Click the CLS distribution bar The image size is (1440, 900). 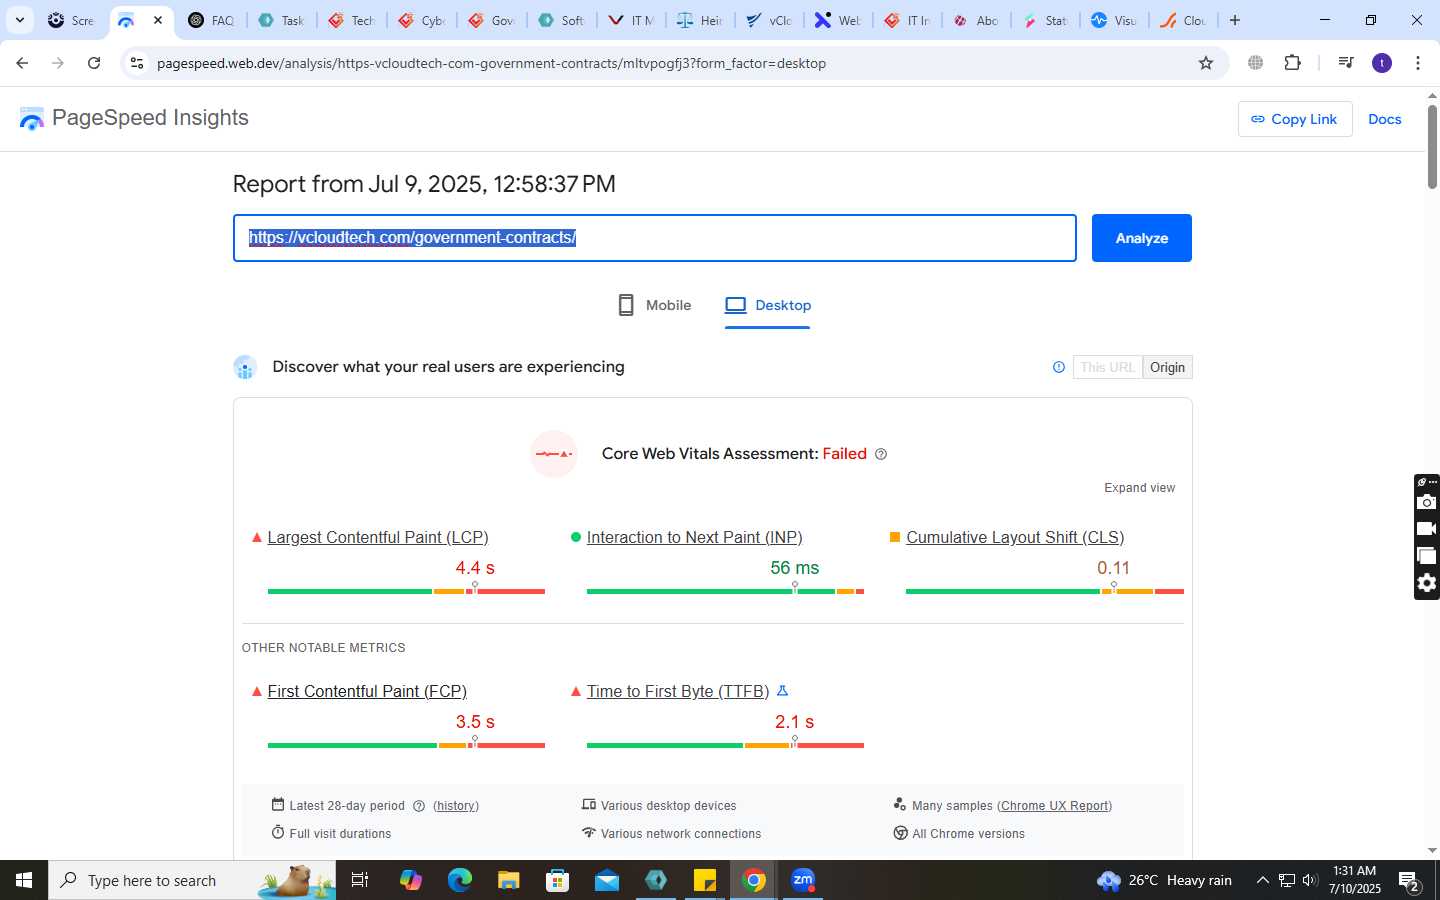(1045, 591)
